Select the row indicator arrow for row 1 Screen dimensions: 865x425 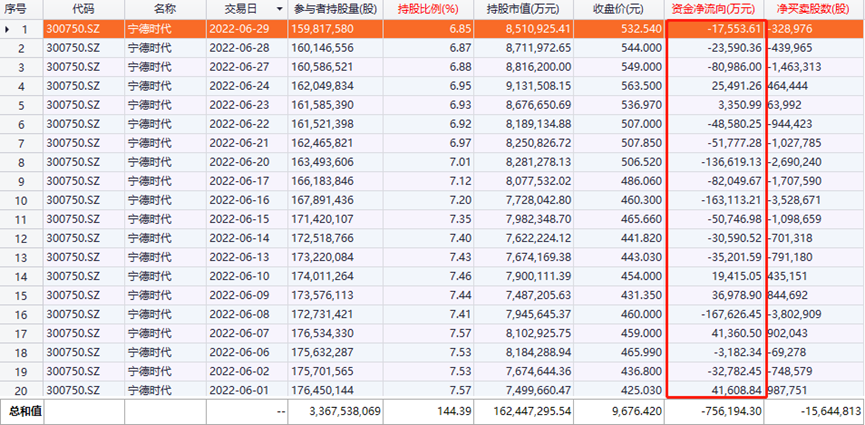click(x=7, y=29)
